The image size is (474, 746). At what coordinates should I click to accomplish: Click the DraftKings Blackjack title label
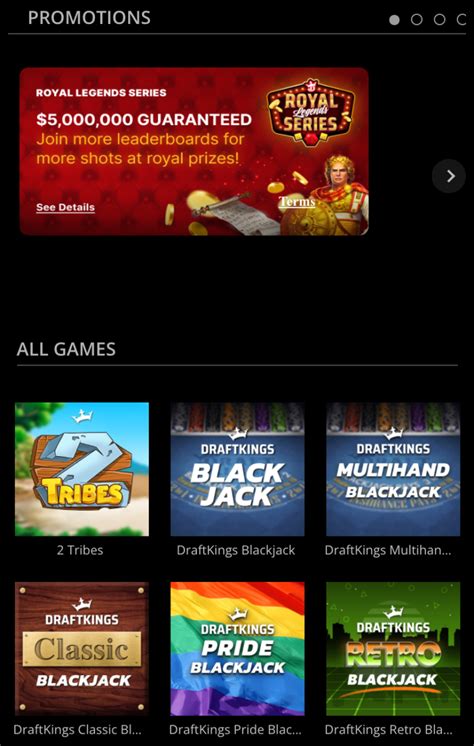click(x=236, y=550)
